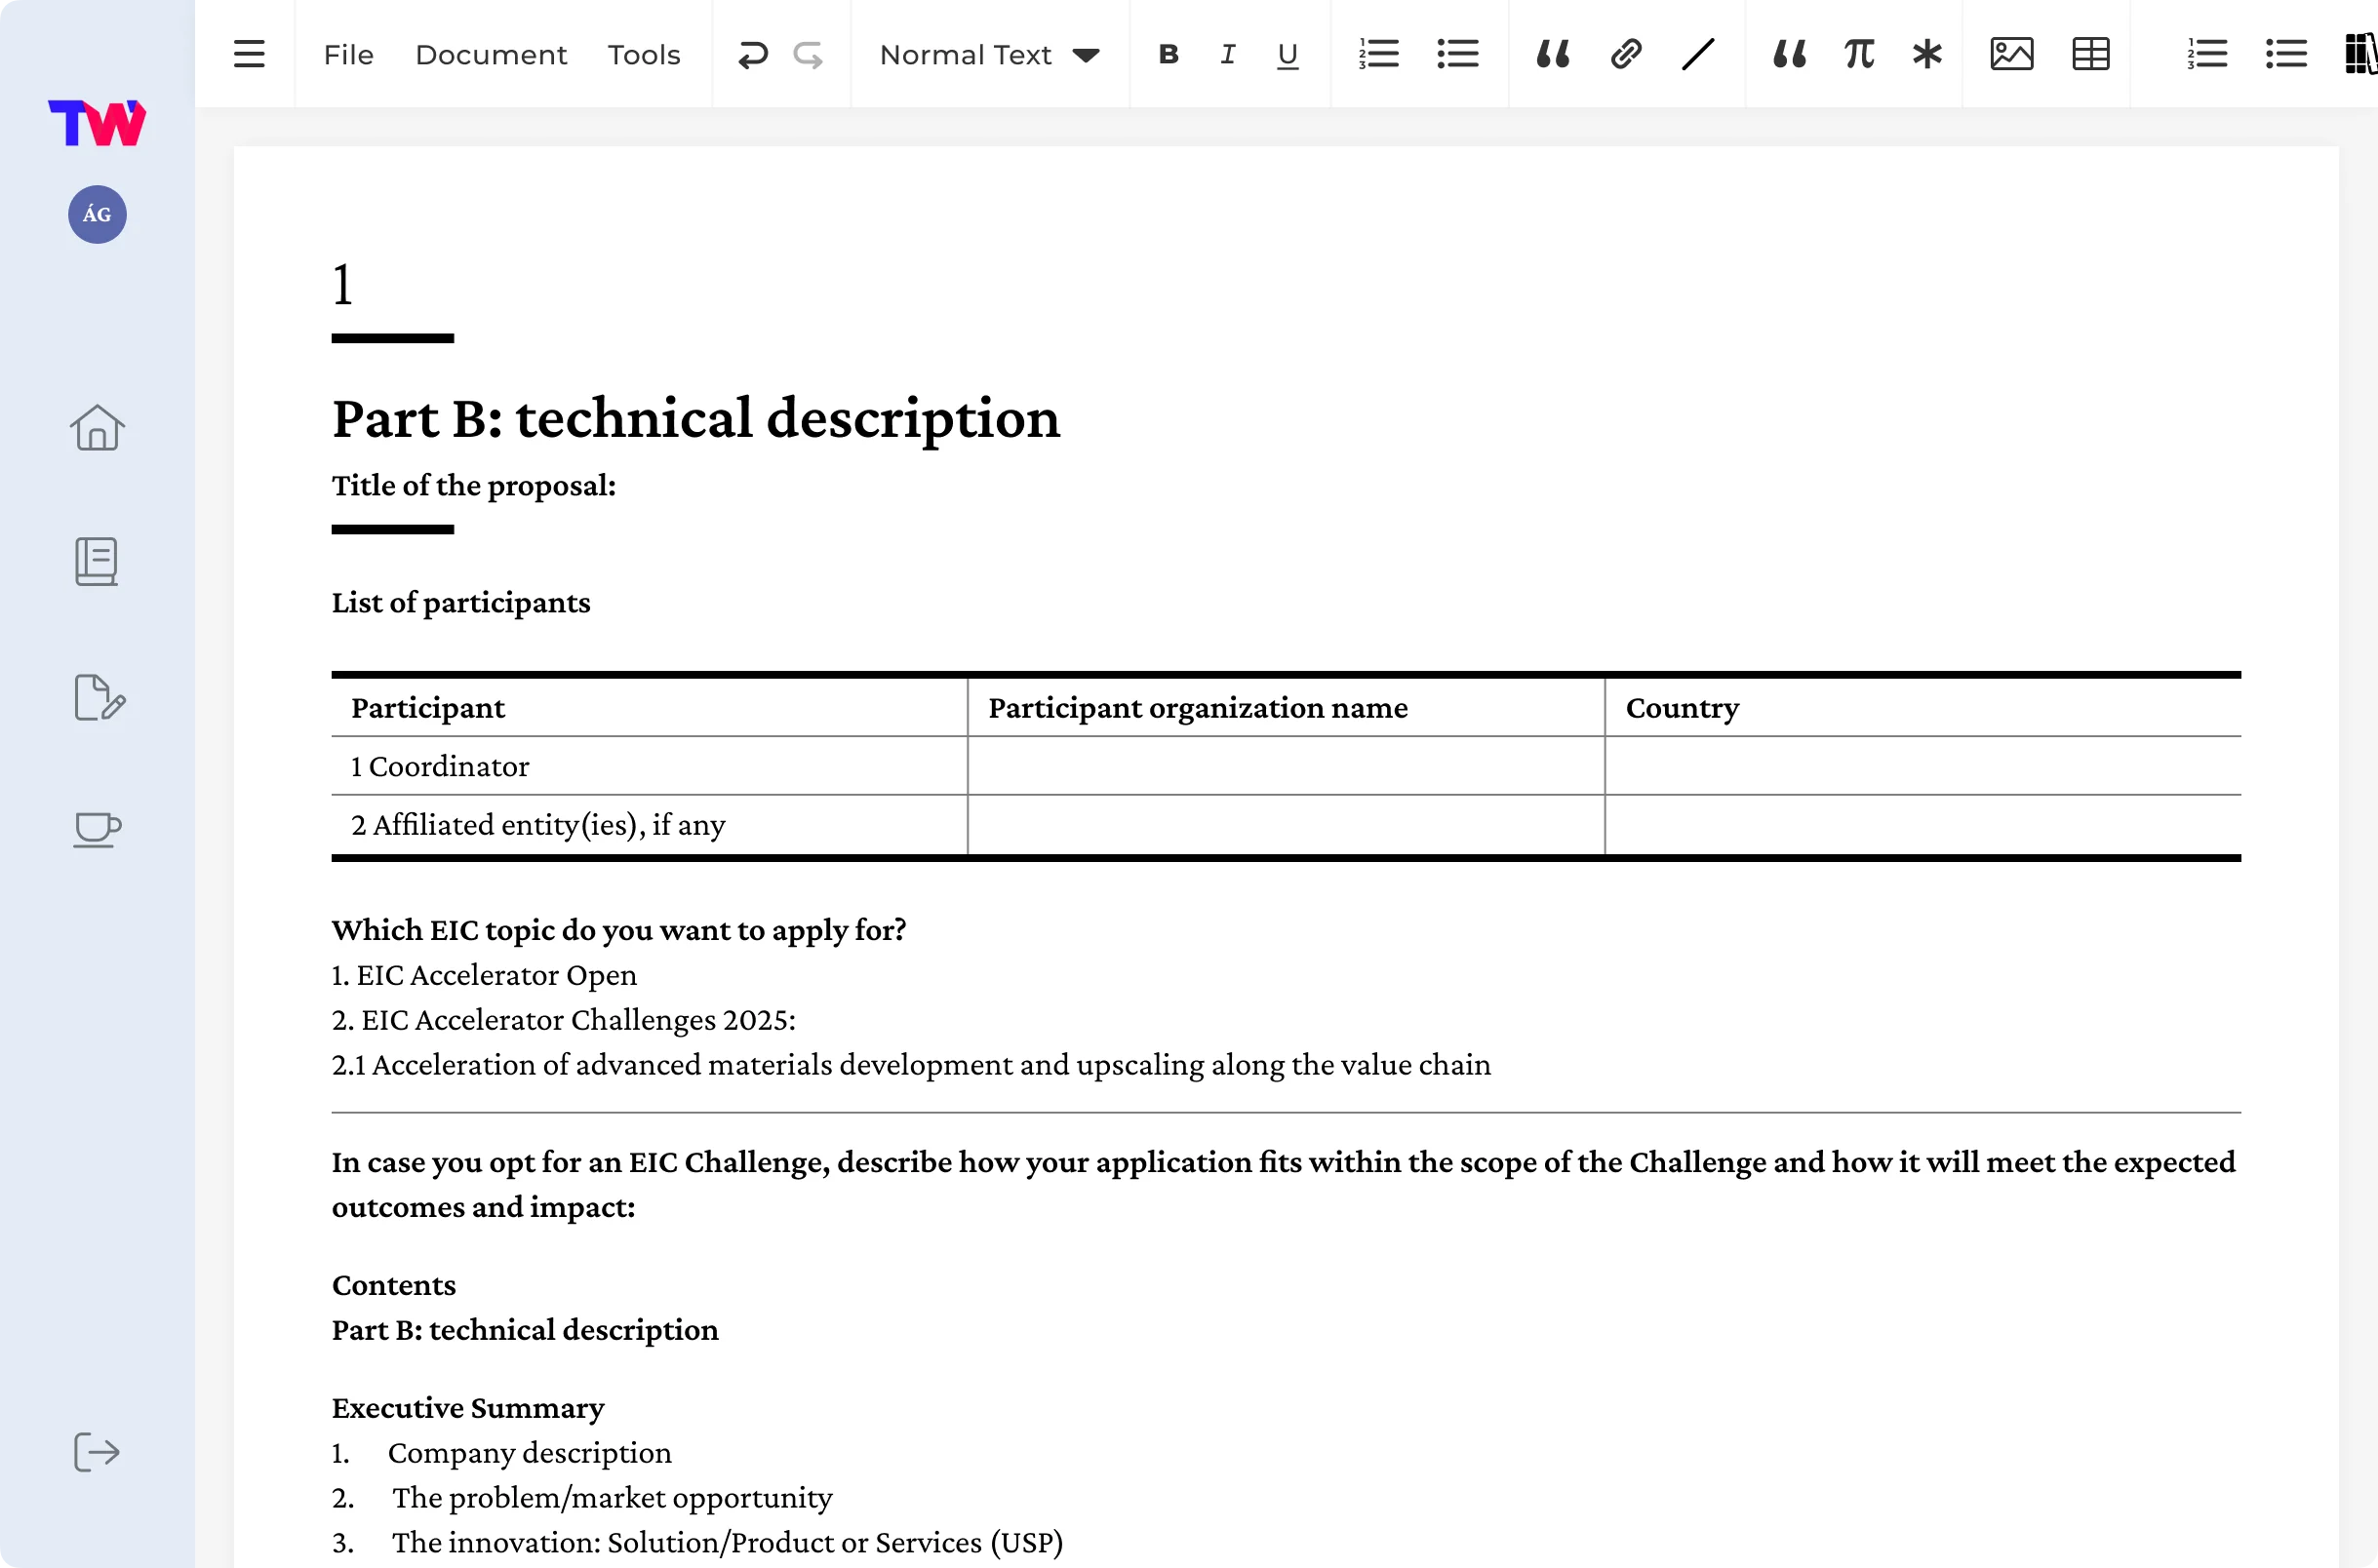Click the line '1. EIC Accelerator Open'
Screen dimensions: 2378x1568
tap(484, 975)
